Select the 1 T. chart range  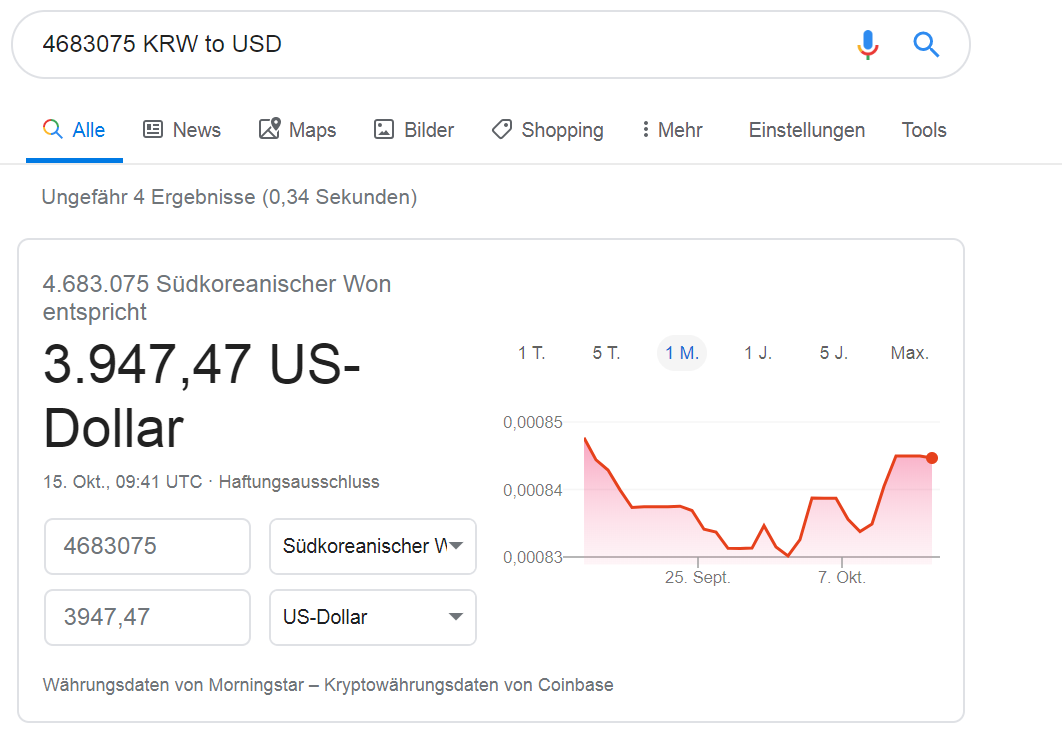pos(532,353)
